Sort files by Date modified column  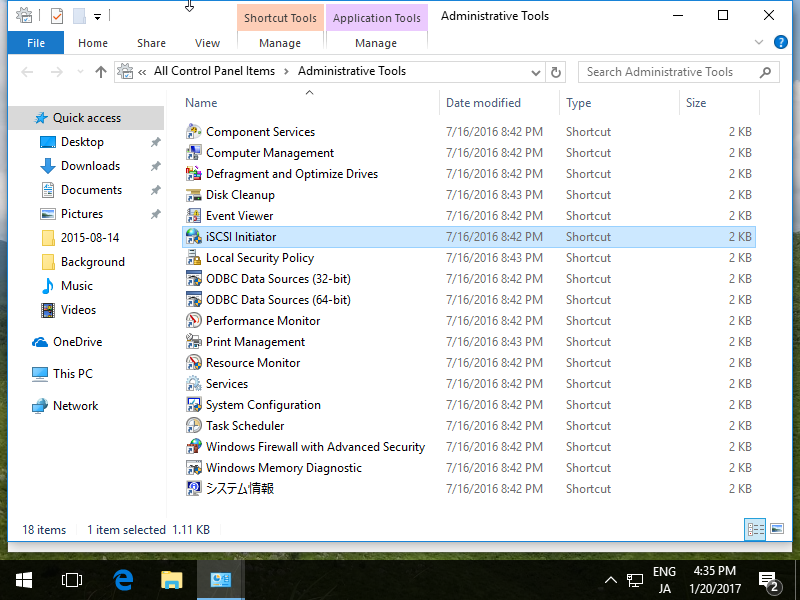[x=483, y=103]
